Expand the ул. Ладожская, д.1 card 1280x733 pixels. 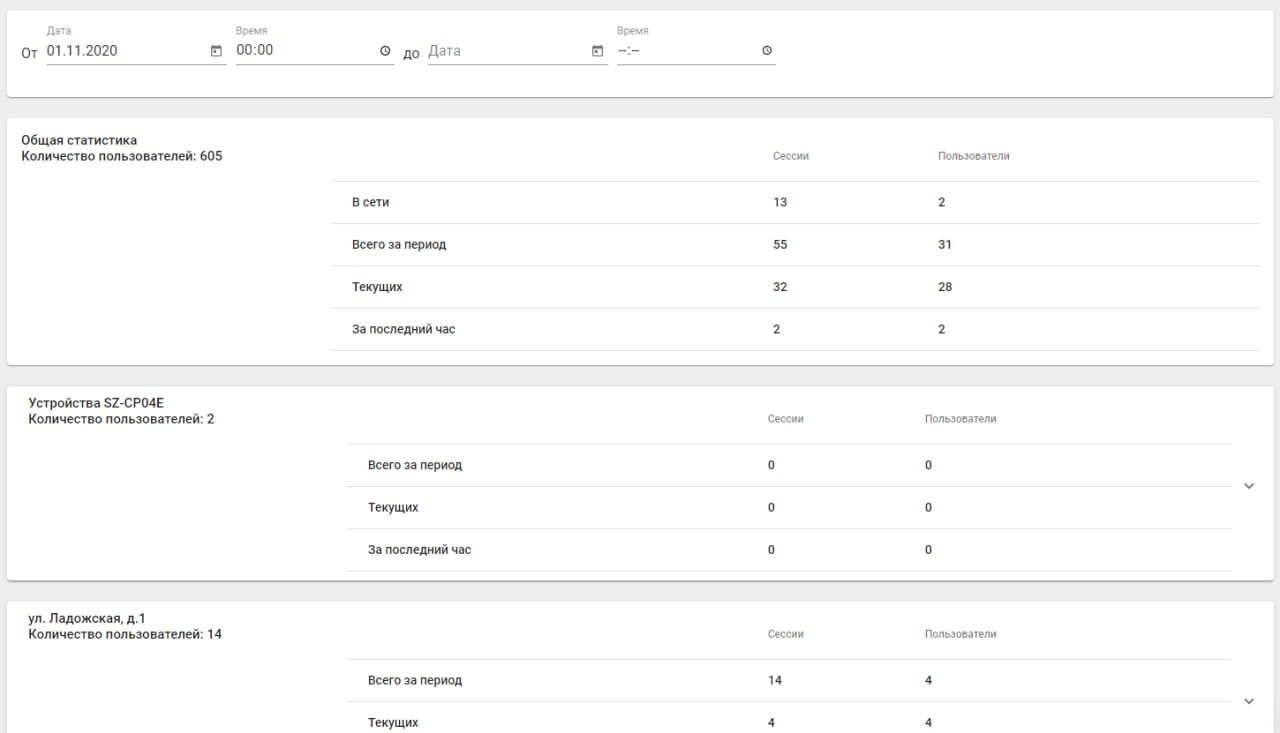(1248, 701)
